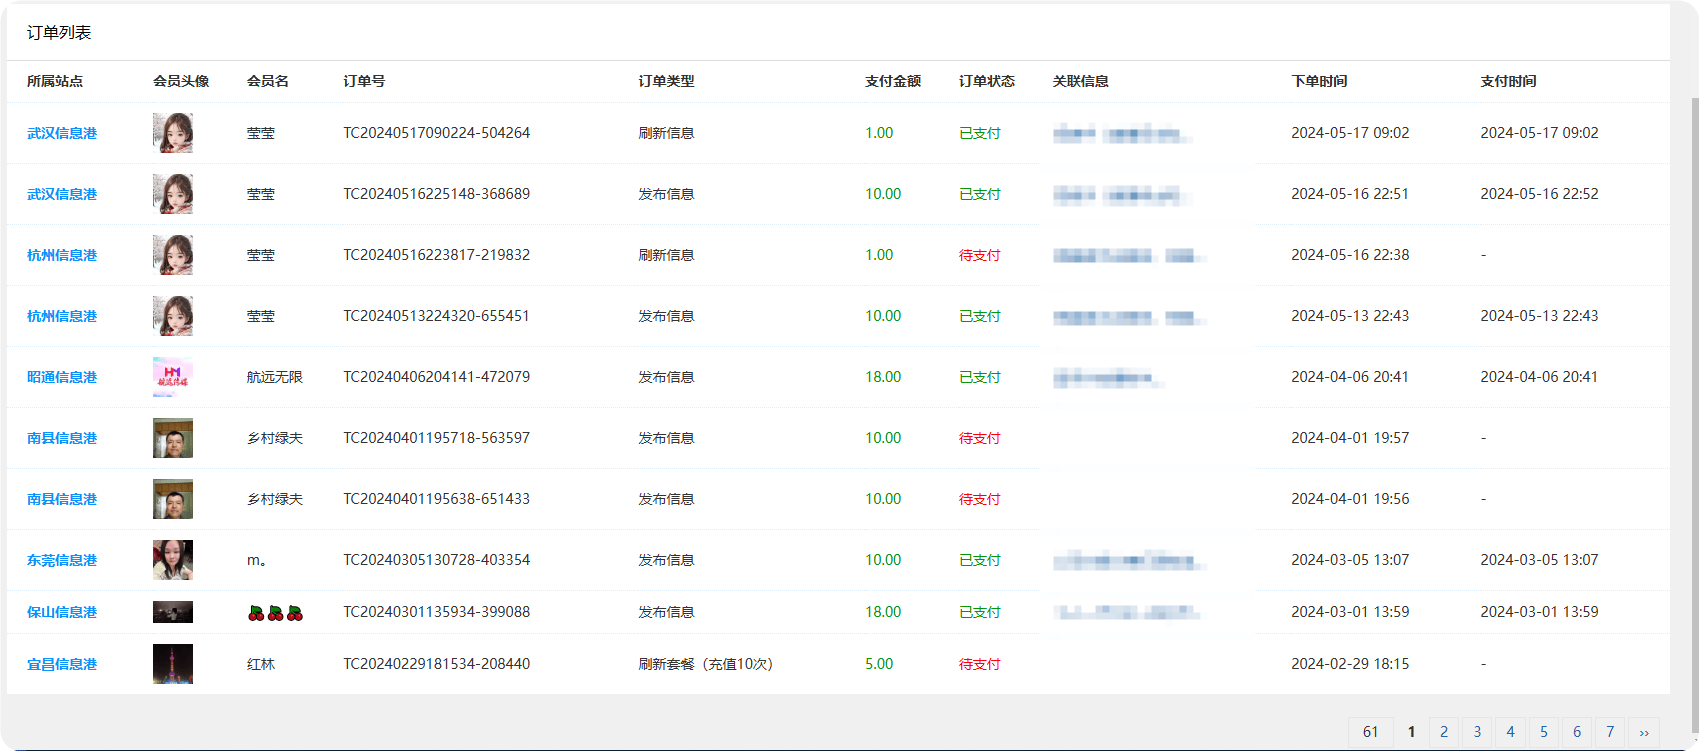1699x751 pixels.
Task: Click blurred related info in 东莞信息港 row
Action: (x=1129, y=561)
